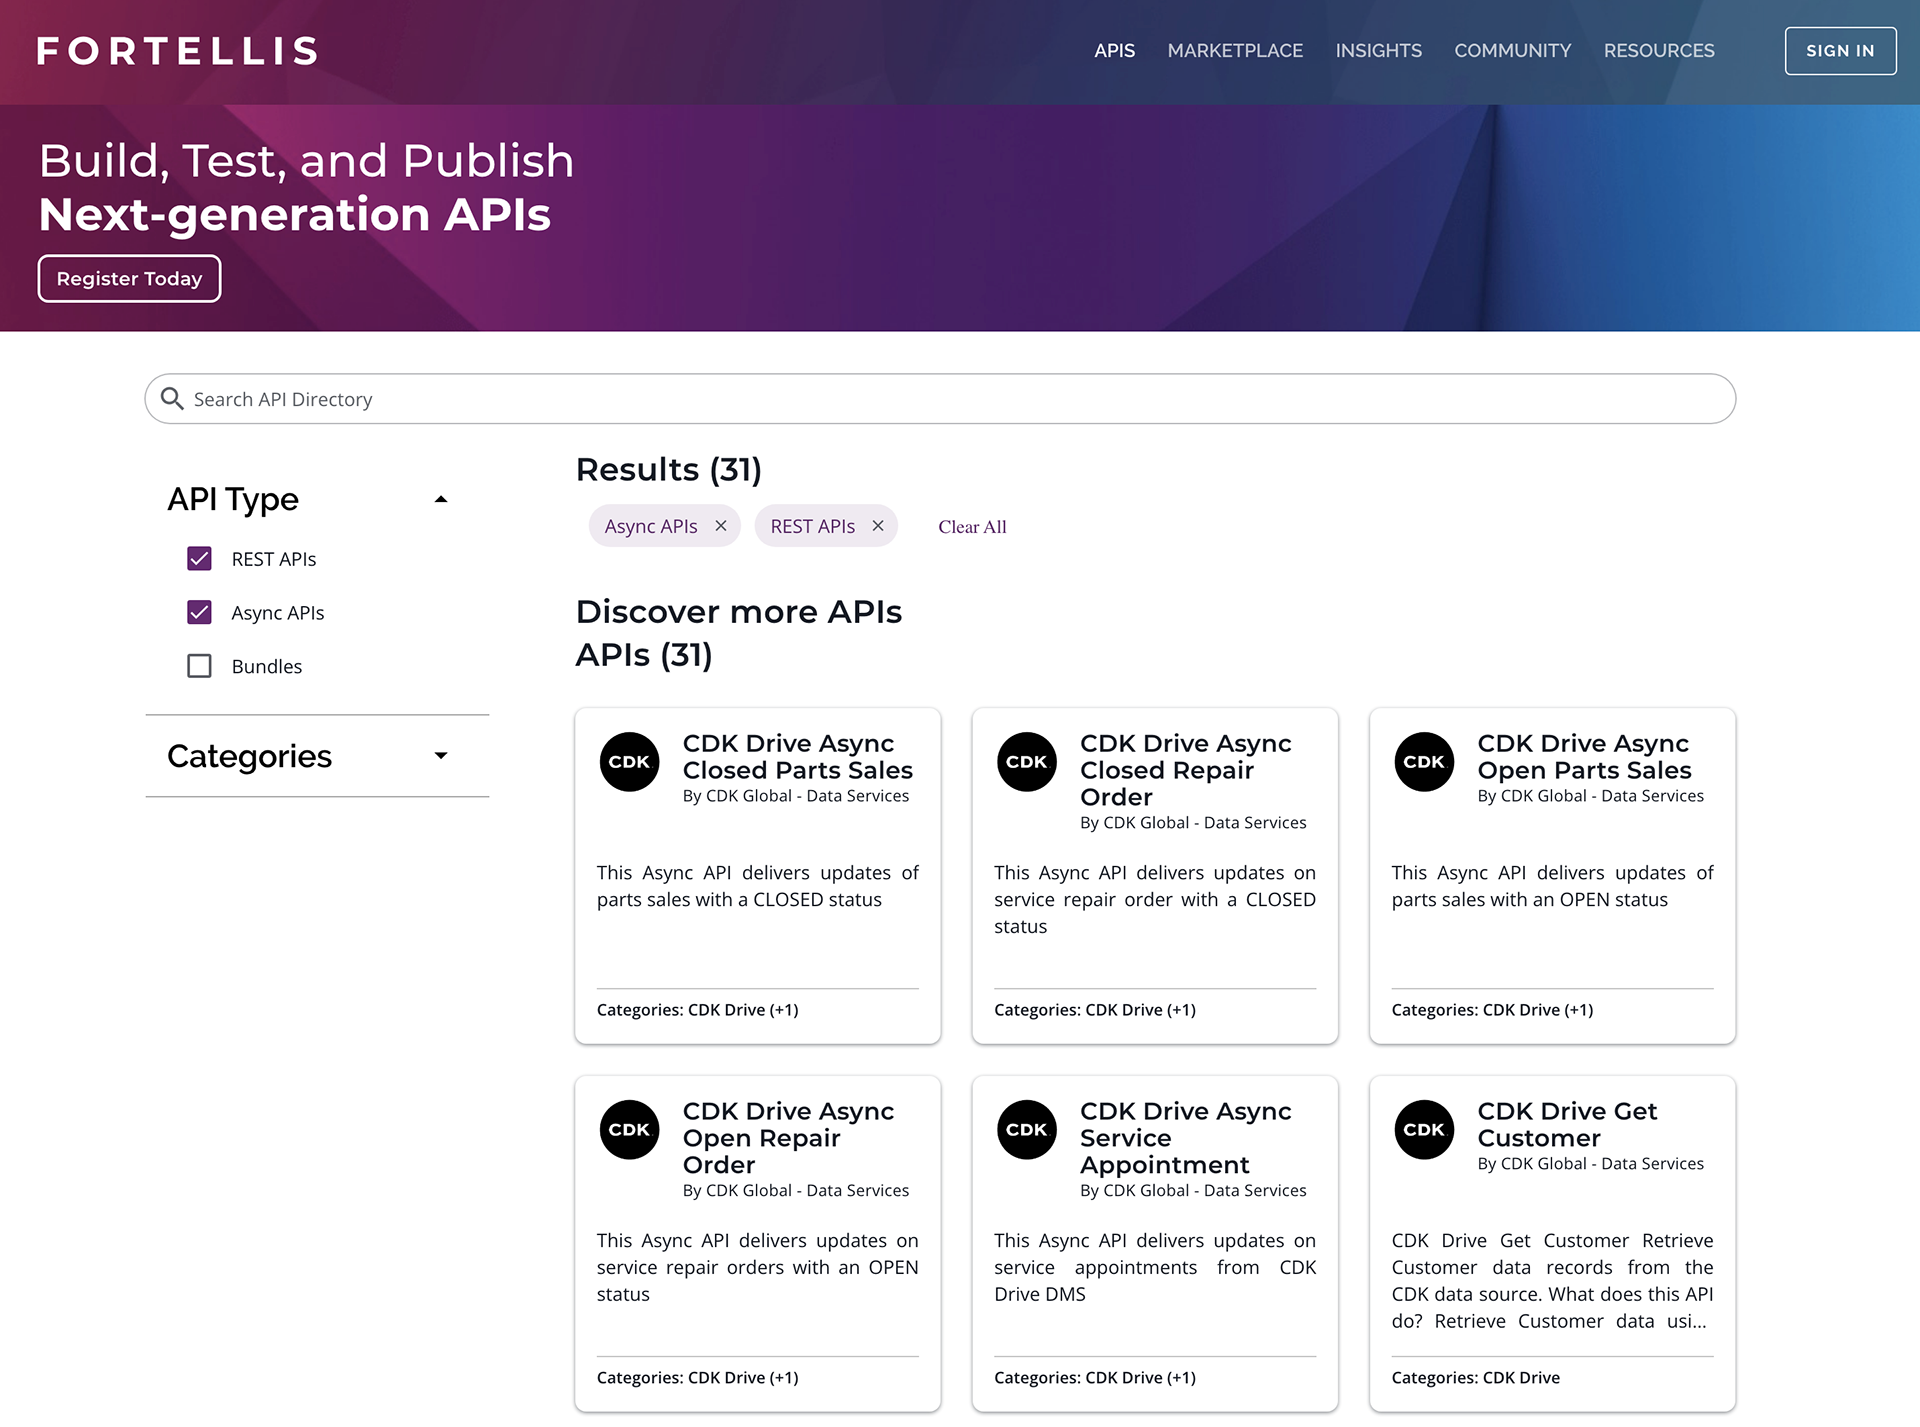Focus the Search API Directory field
This screenshot has height=1427, width=1920.
coord(940,399)
